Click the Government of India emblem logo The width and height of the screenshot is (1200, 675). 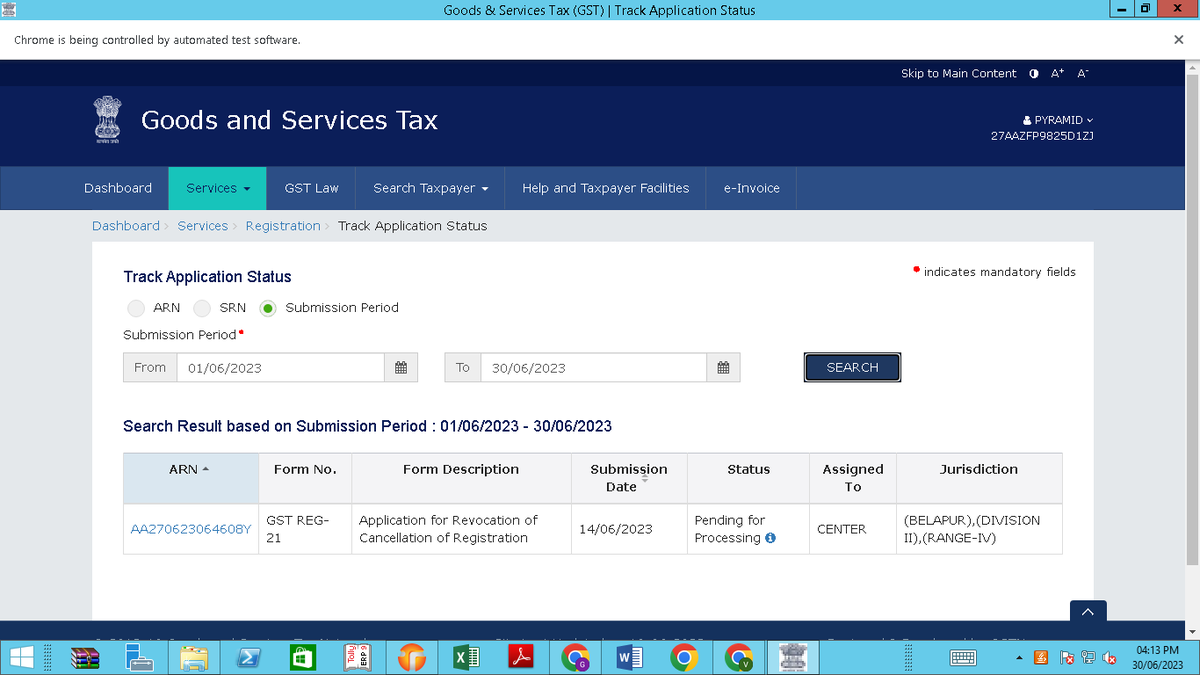(x=107, y=121)
